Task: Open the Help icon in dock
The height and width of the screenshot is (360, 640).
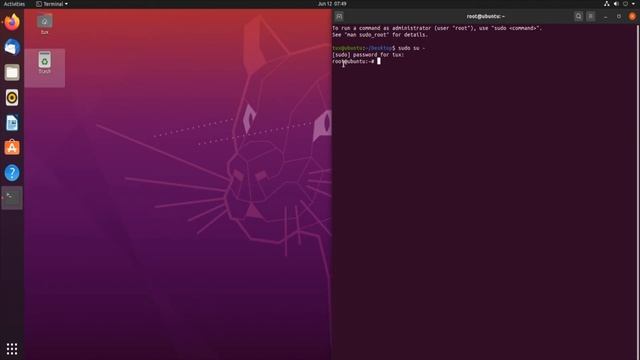Action: pos(12,173)
